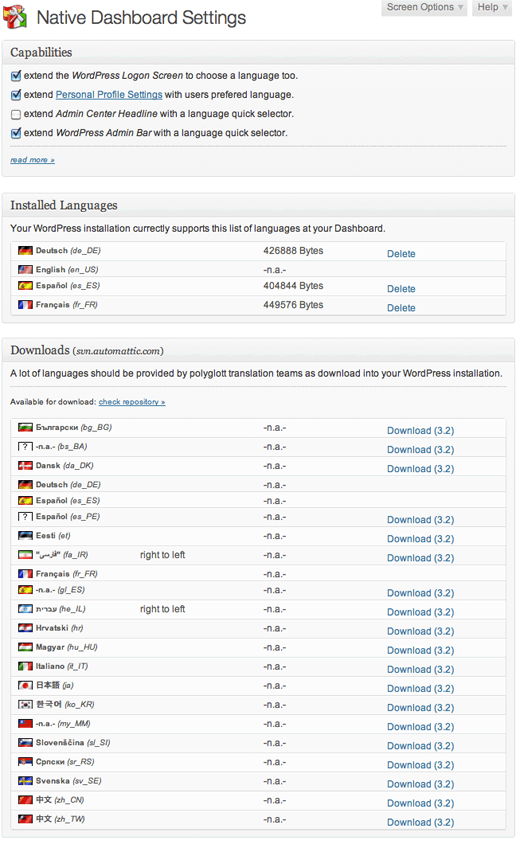Click the US flag next to English (en_US)

25,270
